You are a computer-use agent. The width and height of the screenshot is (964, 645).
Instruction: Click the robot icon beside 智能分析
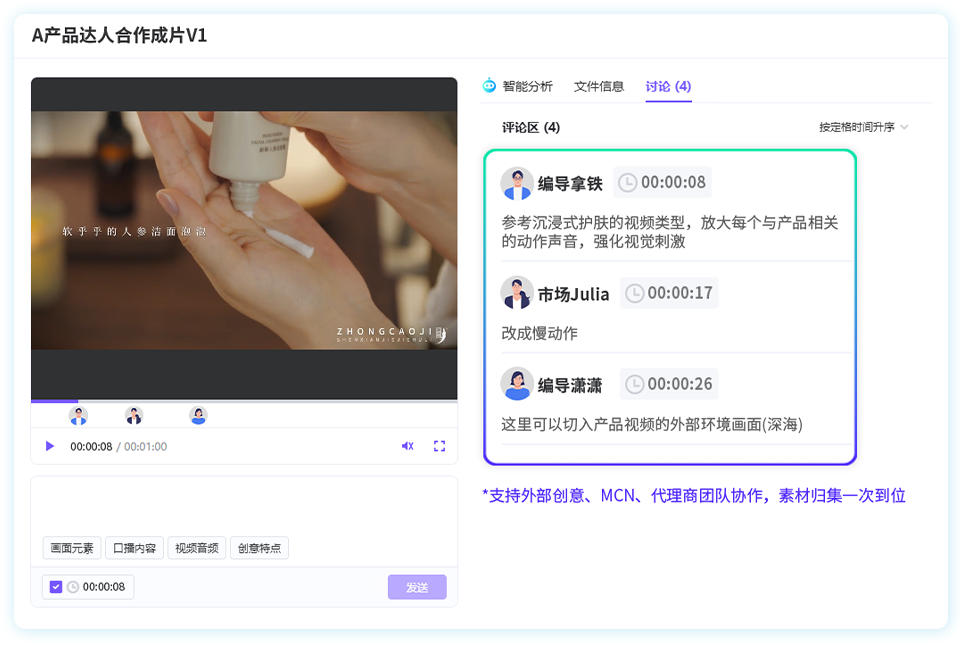point(489,85)
